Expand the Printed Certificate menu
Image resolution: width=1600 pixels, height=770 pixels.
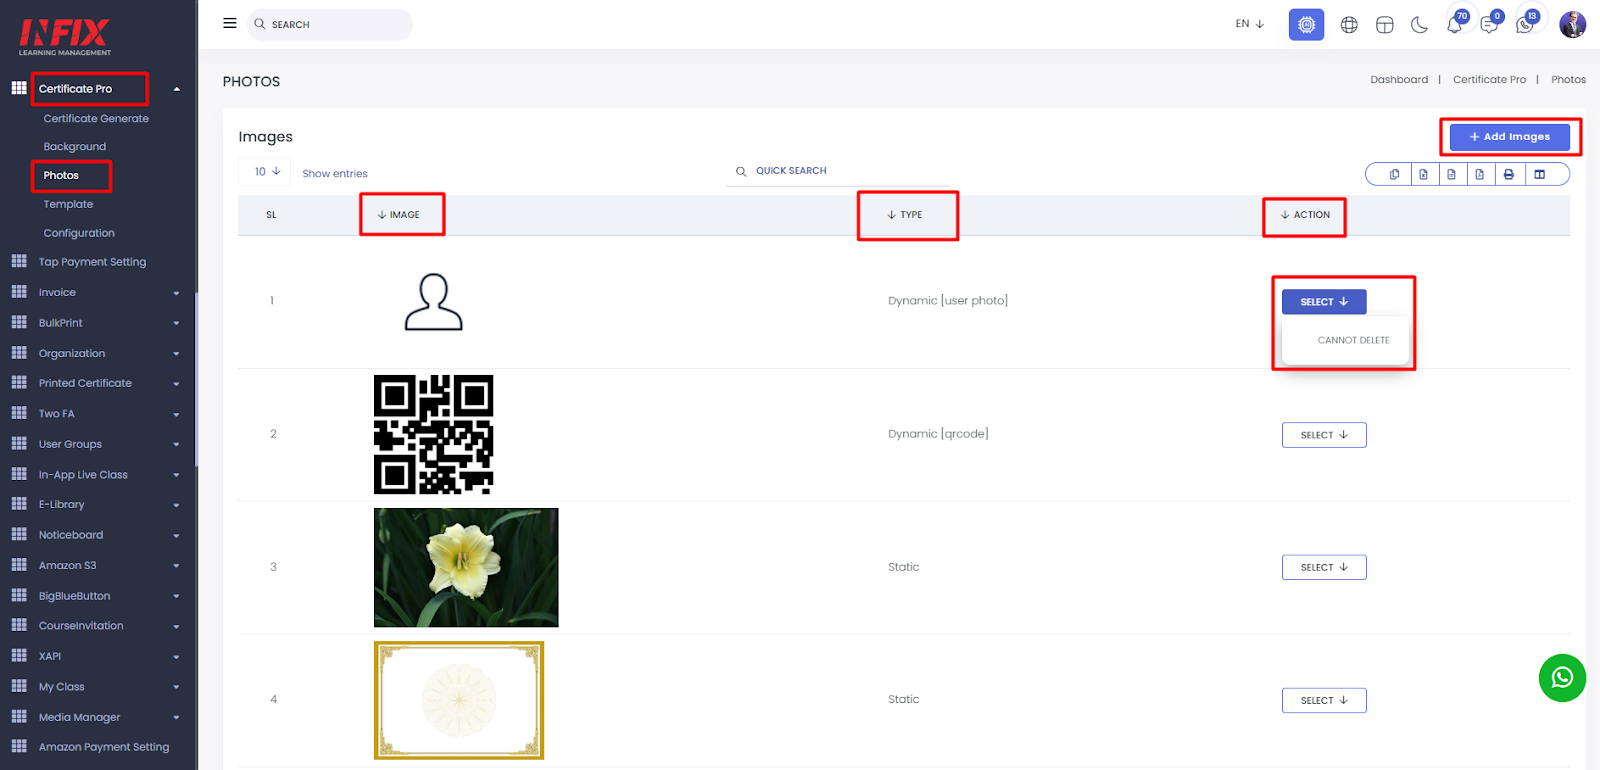click(176, 384)
